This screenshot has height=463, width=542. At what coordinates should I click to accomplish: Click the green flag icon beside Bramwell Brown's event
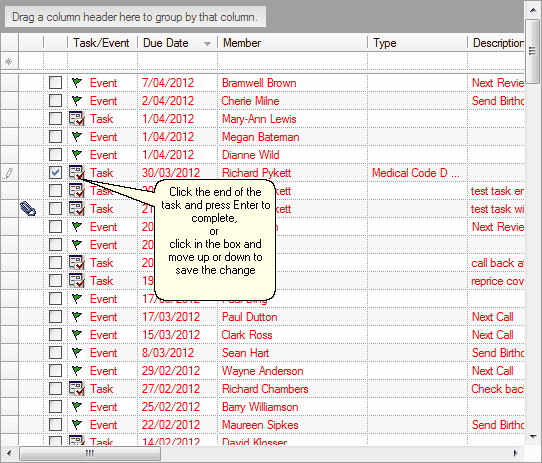tap(77, 83)
